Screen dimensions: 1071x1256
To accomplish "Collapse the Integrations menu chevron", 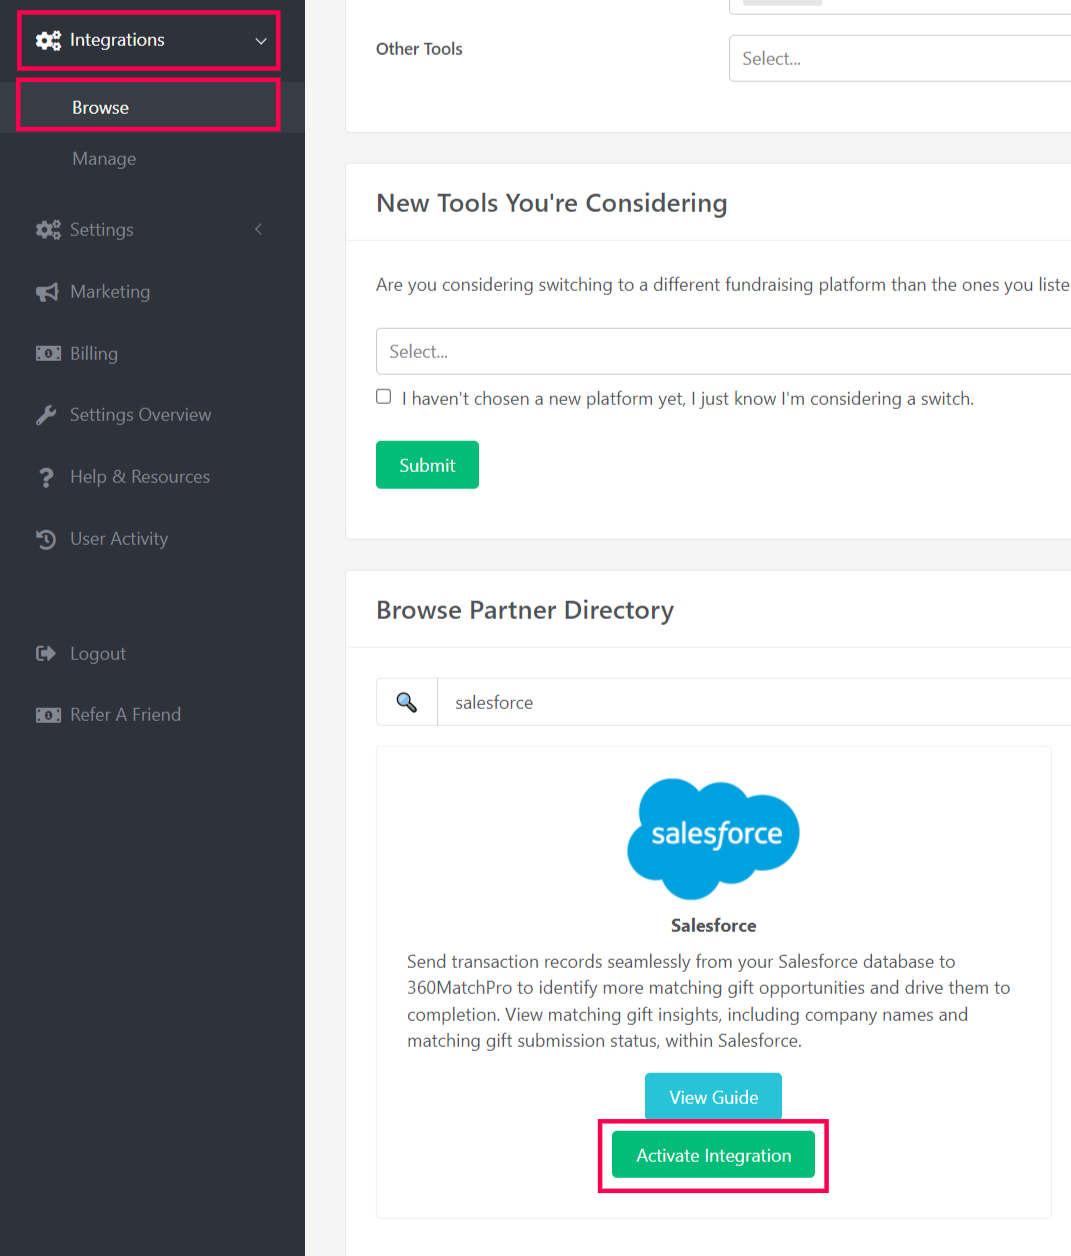I will tap(261, 41).
